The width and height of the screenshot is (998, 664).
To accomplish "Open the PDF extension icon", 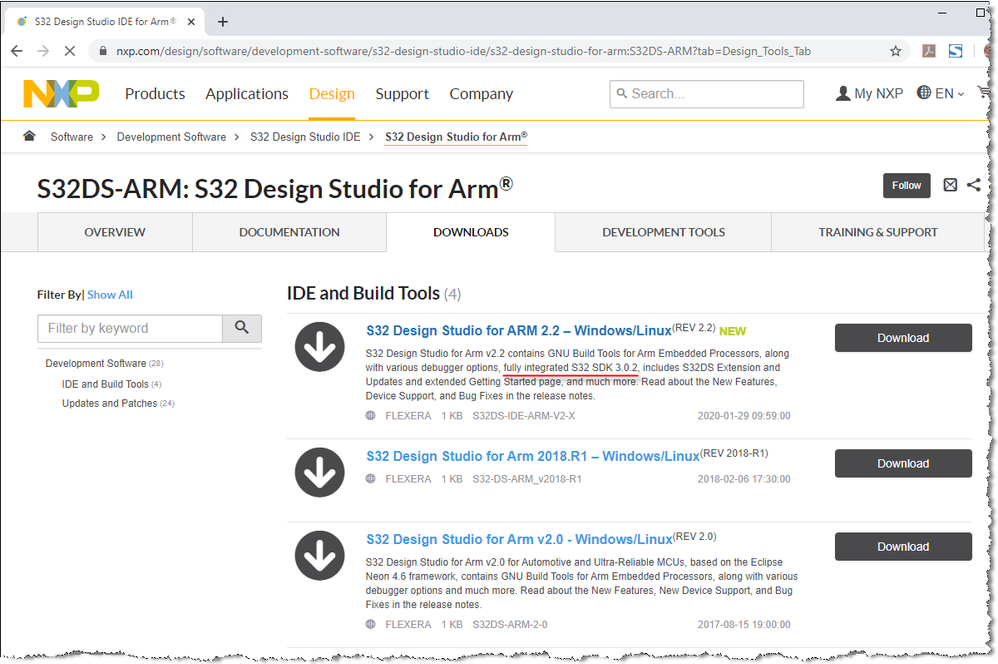I will coord(929,51).
